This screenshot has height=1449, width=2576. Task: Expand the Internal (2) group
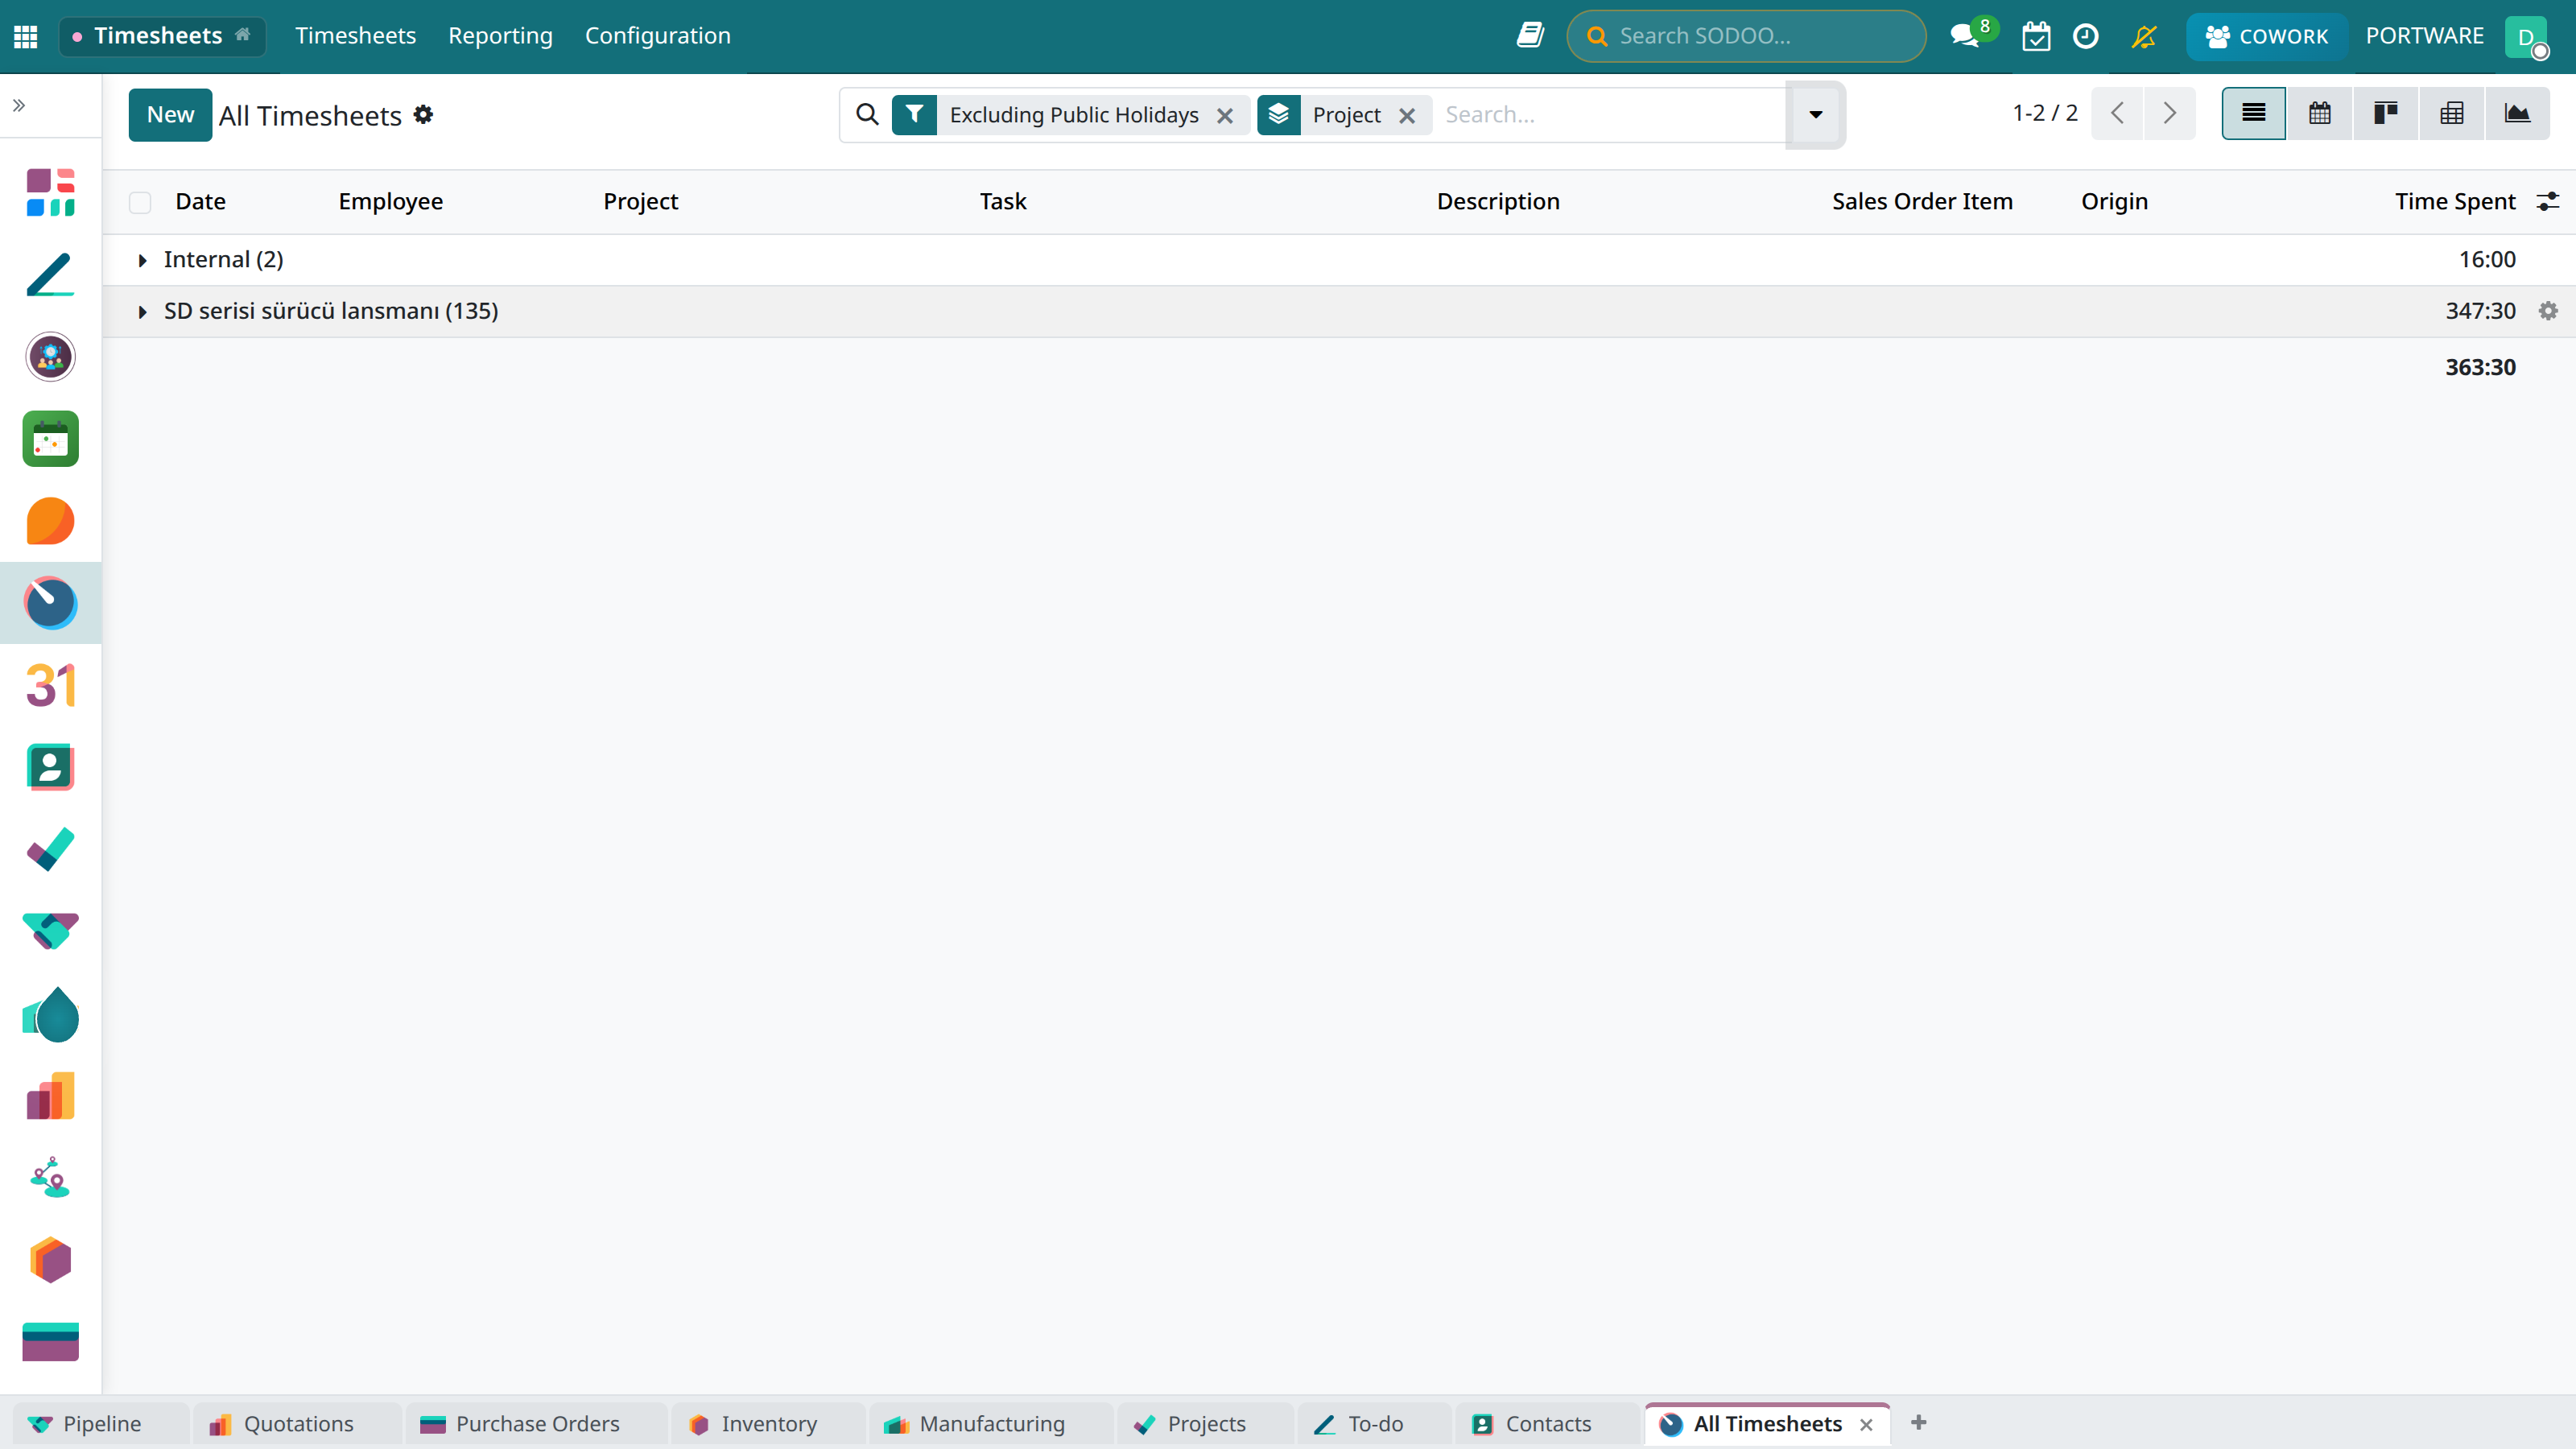(x=142, y=260)
